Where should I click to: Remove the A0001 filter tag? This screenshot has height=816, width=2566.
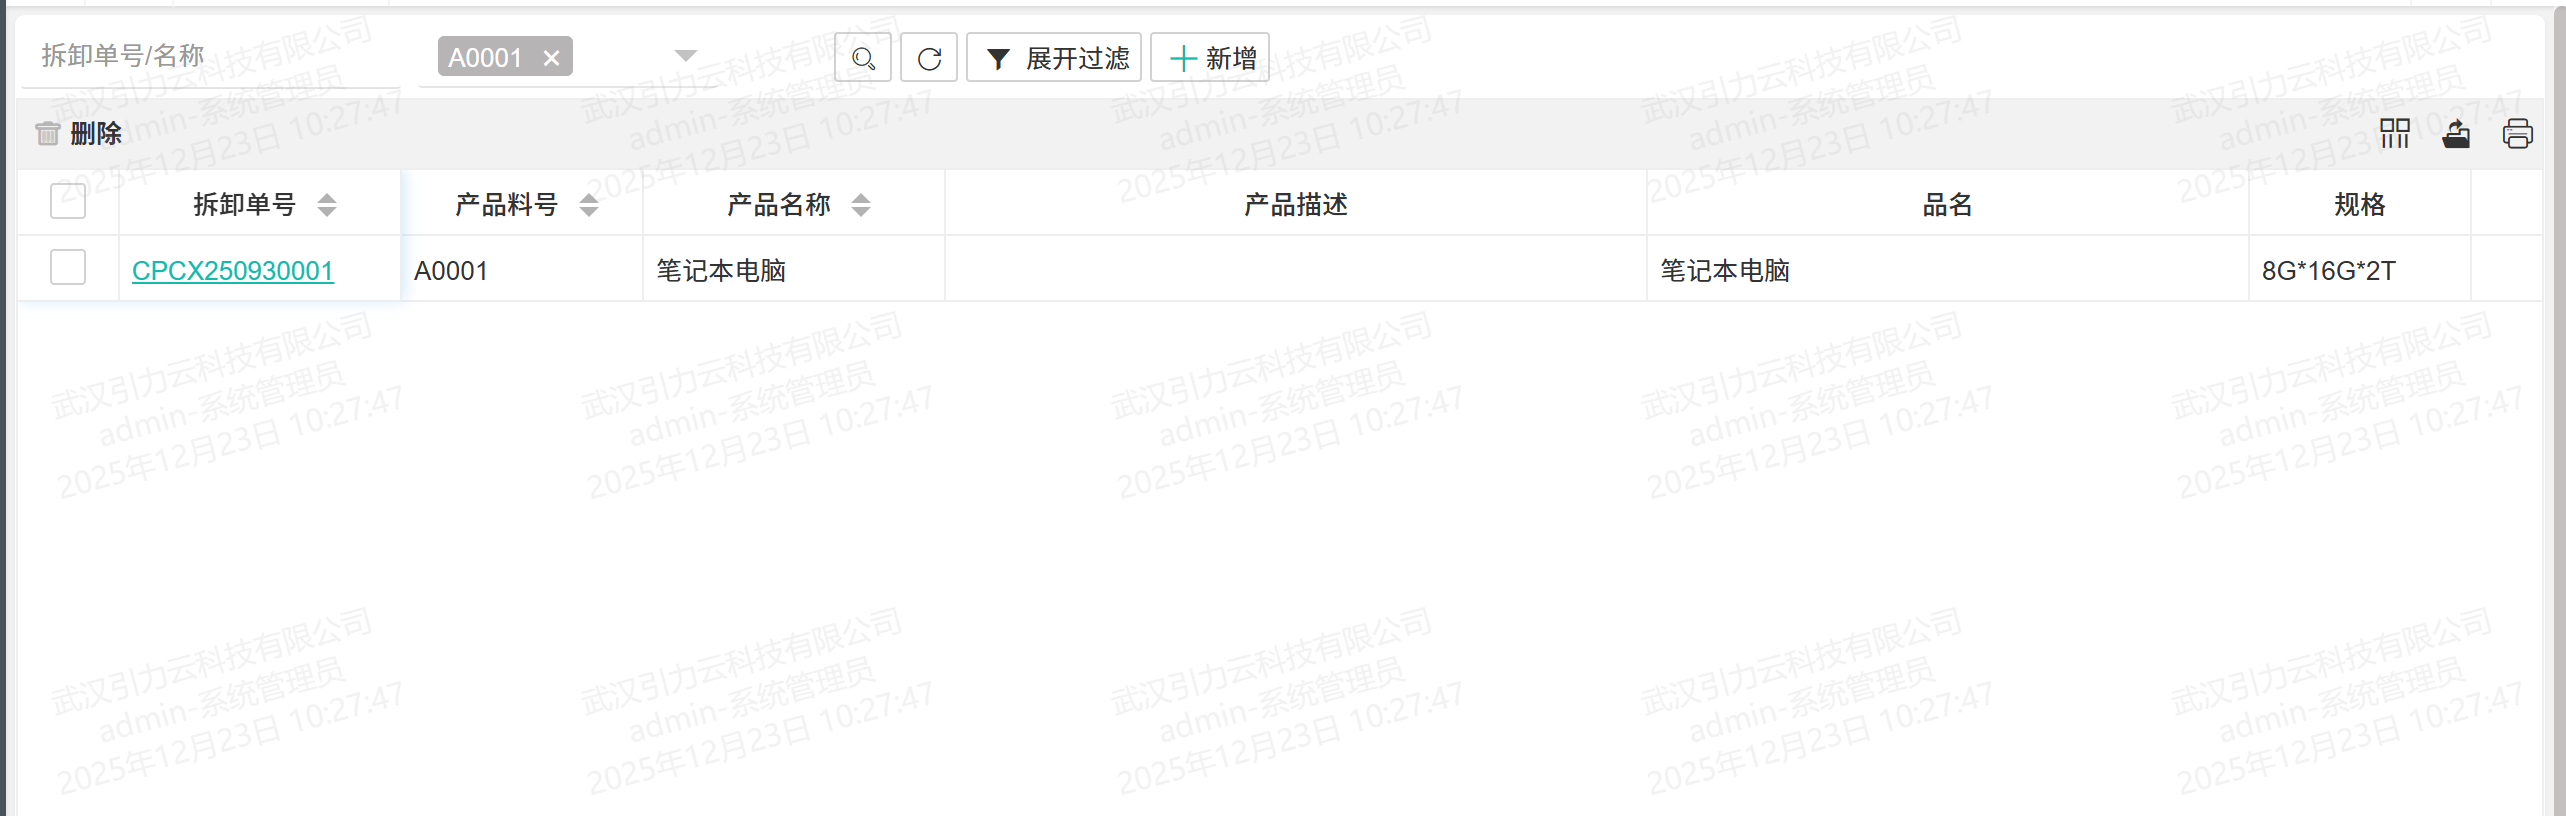[x=551, y=58]
